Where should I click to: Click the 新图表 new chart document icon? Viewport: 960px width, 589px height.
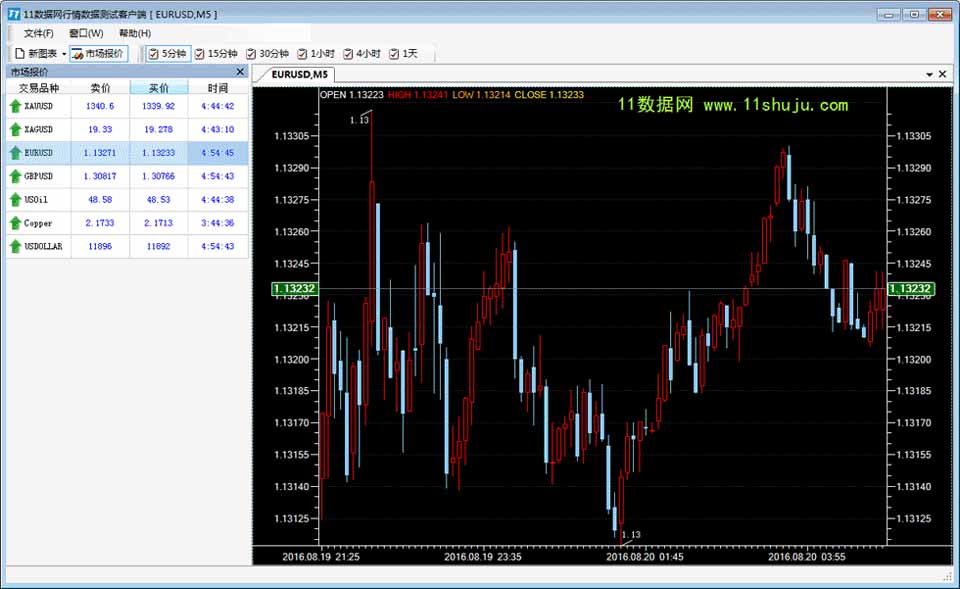pos(20,54)
